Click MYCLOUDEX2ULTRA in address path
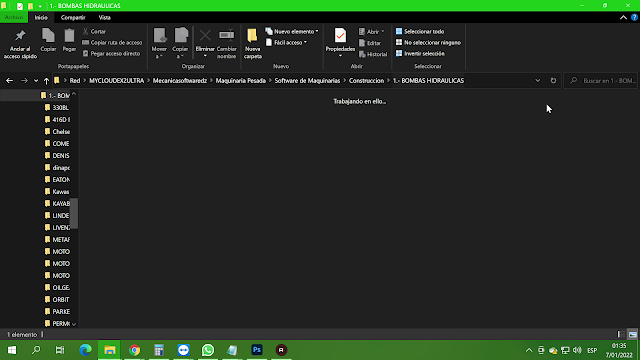 [116, 81]
